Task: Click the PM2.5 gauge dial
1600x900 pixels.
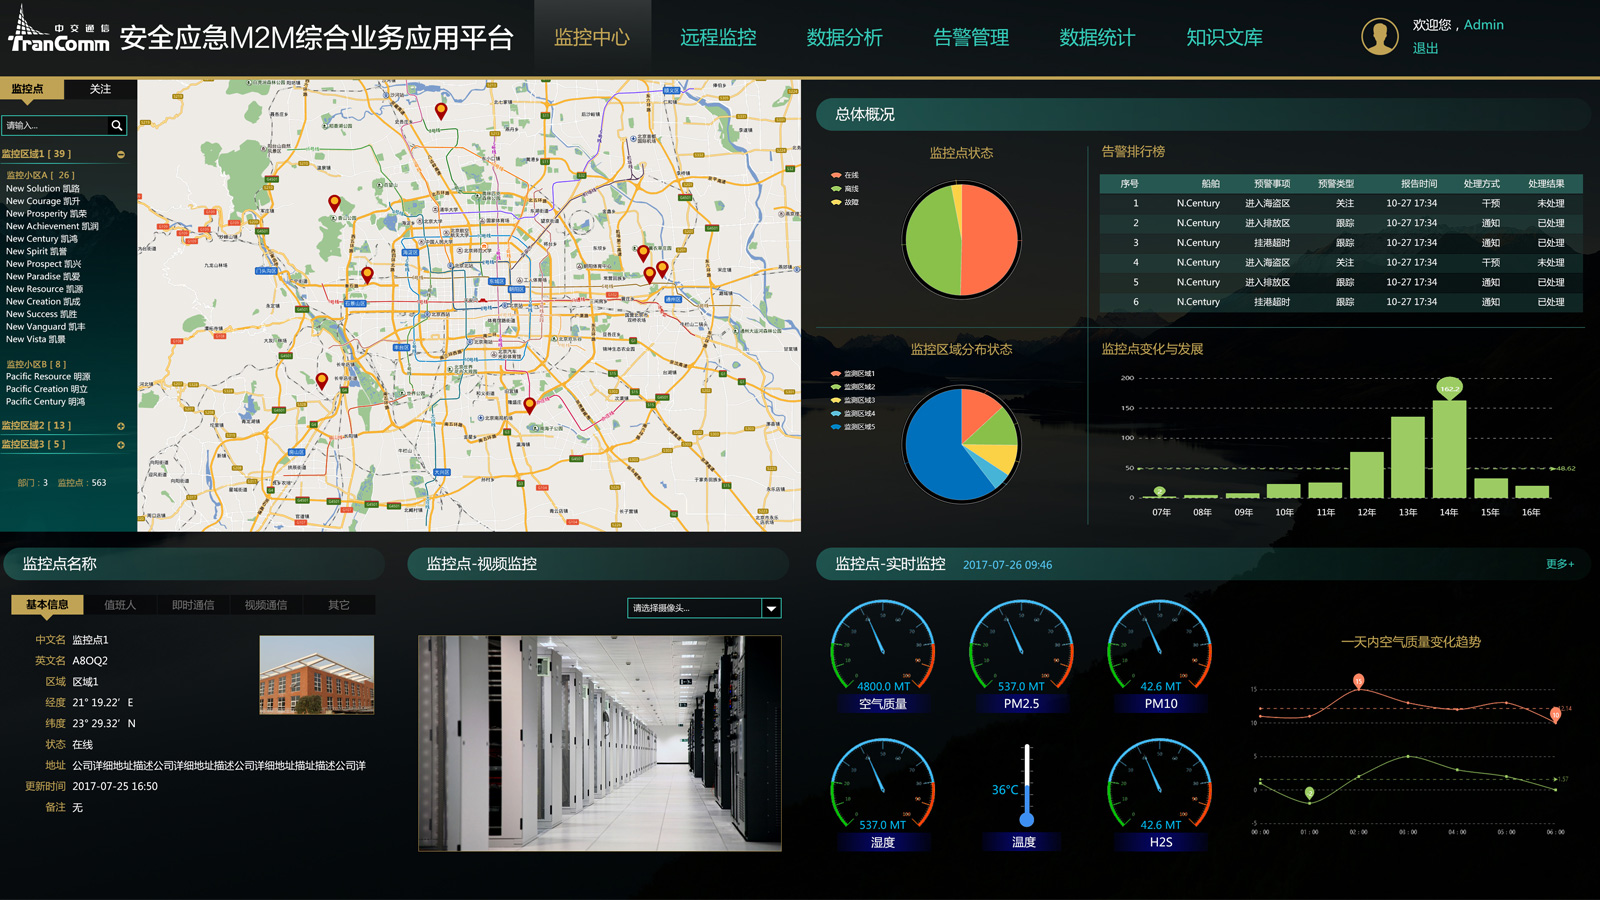Action: pos(1021,648)
